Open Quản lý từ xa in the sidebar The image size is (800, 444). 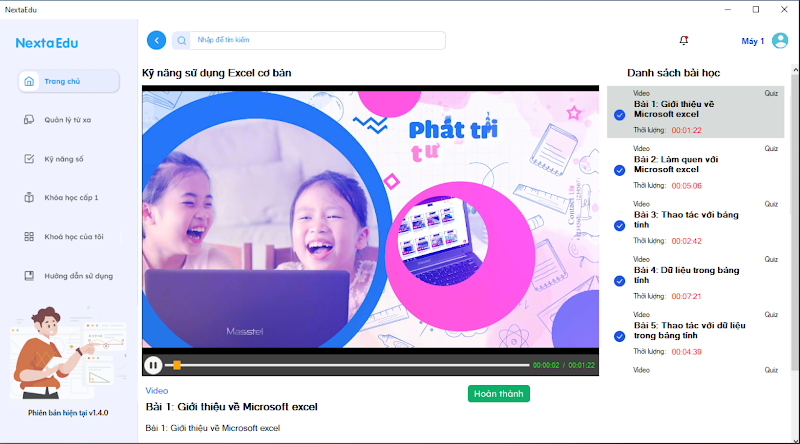point(69,120)
